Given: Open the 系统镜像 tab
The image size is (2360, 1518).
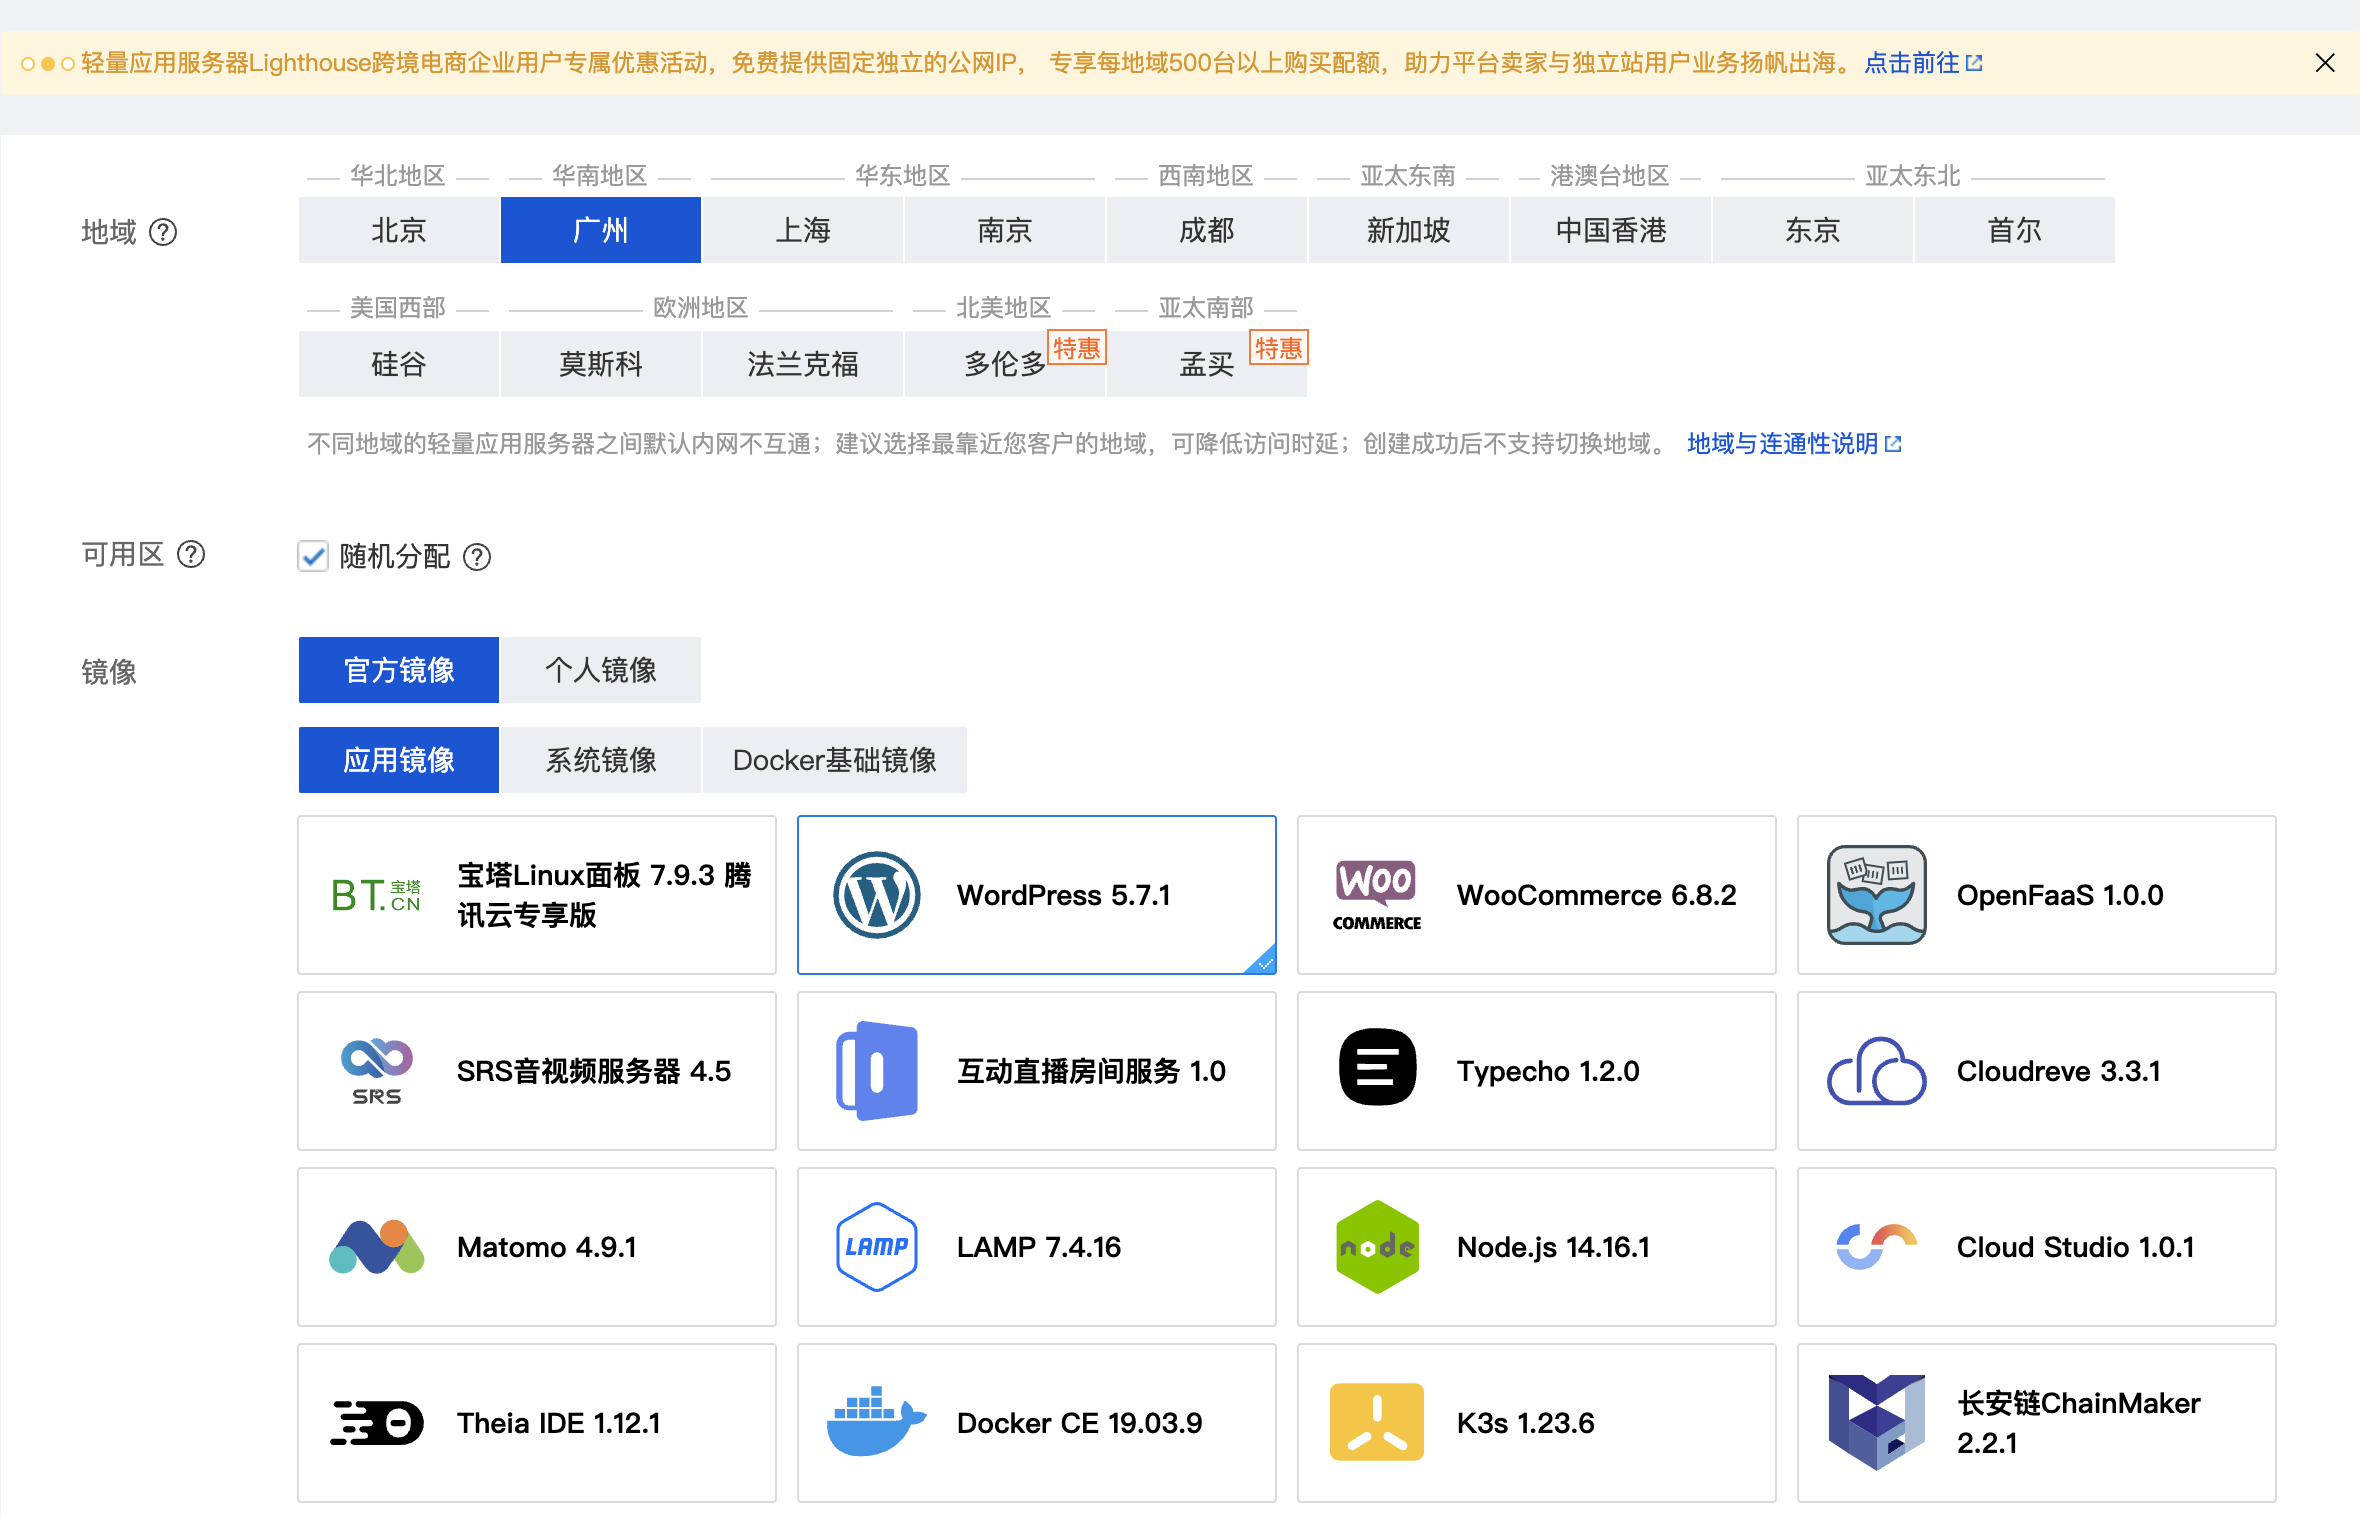Looking at the screenshot, I should tap(601, 760).
